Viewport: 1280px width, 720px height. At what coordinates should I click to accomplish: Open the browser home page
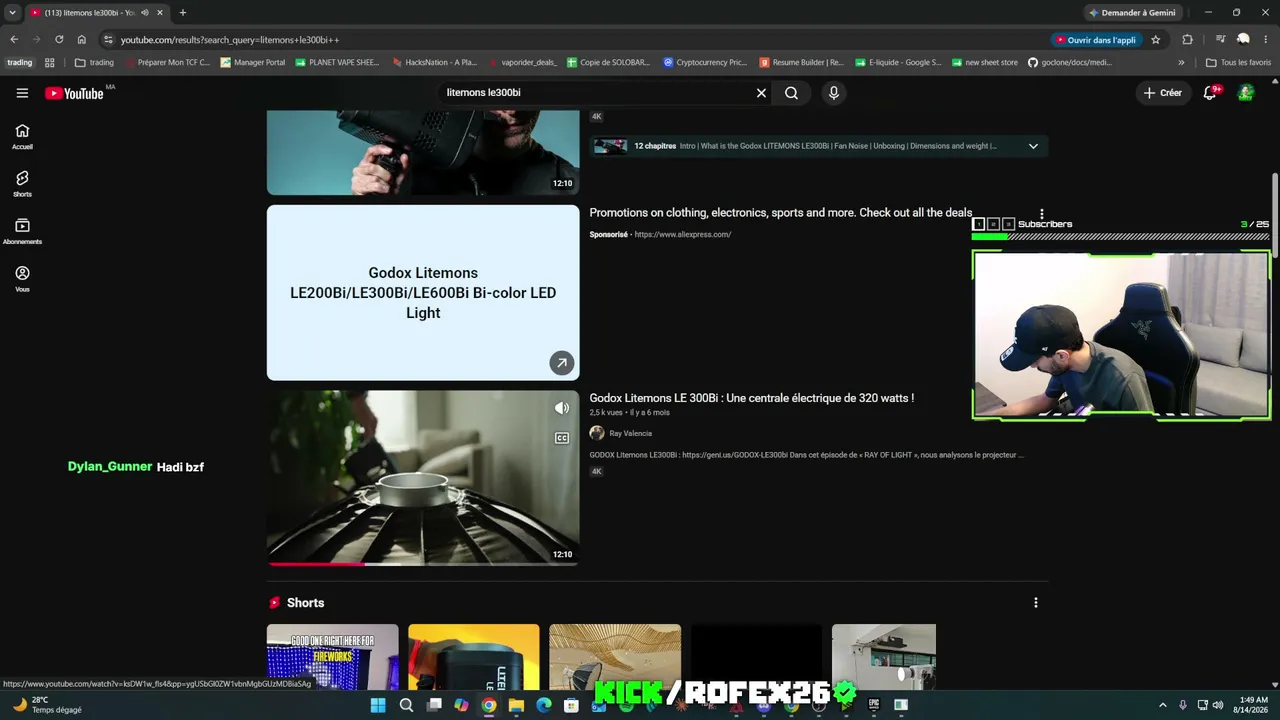point(82,40)
